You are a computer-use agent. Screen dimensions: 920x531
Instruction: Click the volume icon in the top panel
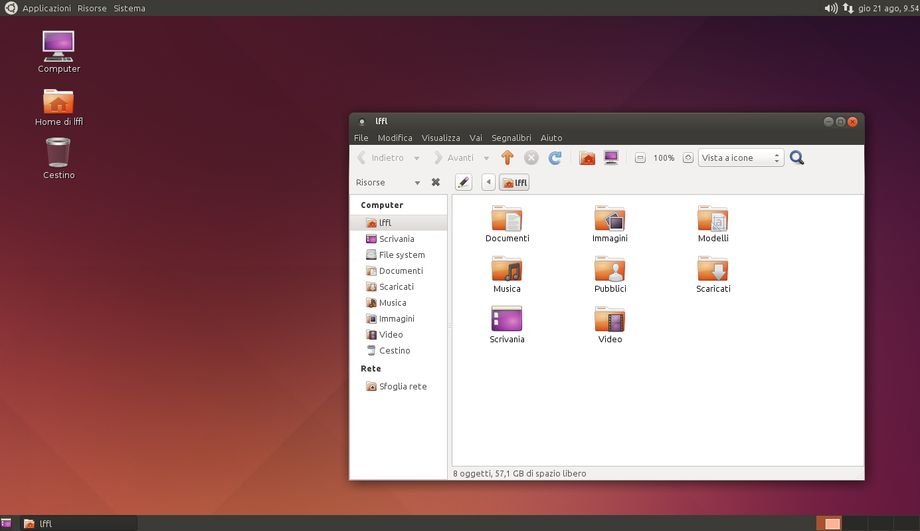tap(830, 8)
